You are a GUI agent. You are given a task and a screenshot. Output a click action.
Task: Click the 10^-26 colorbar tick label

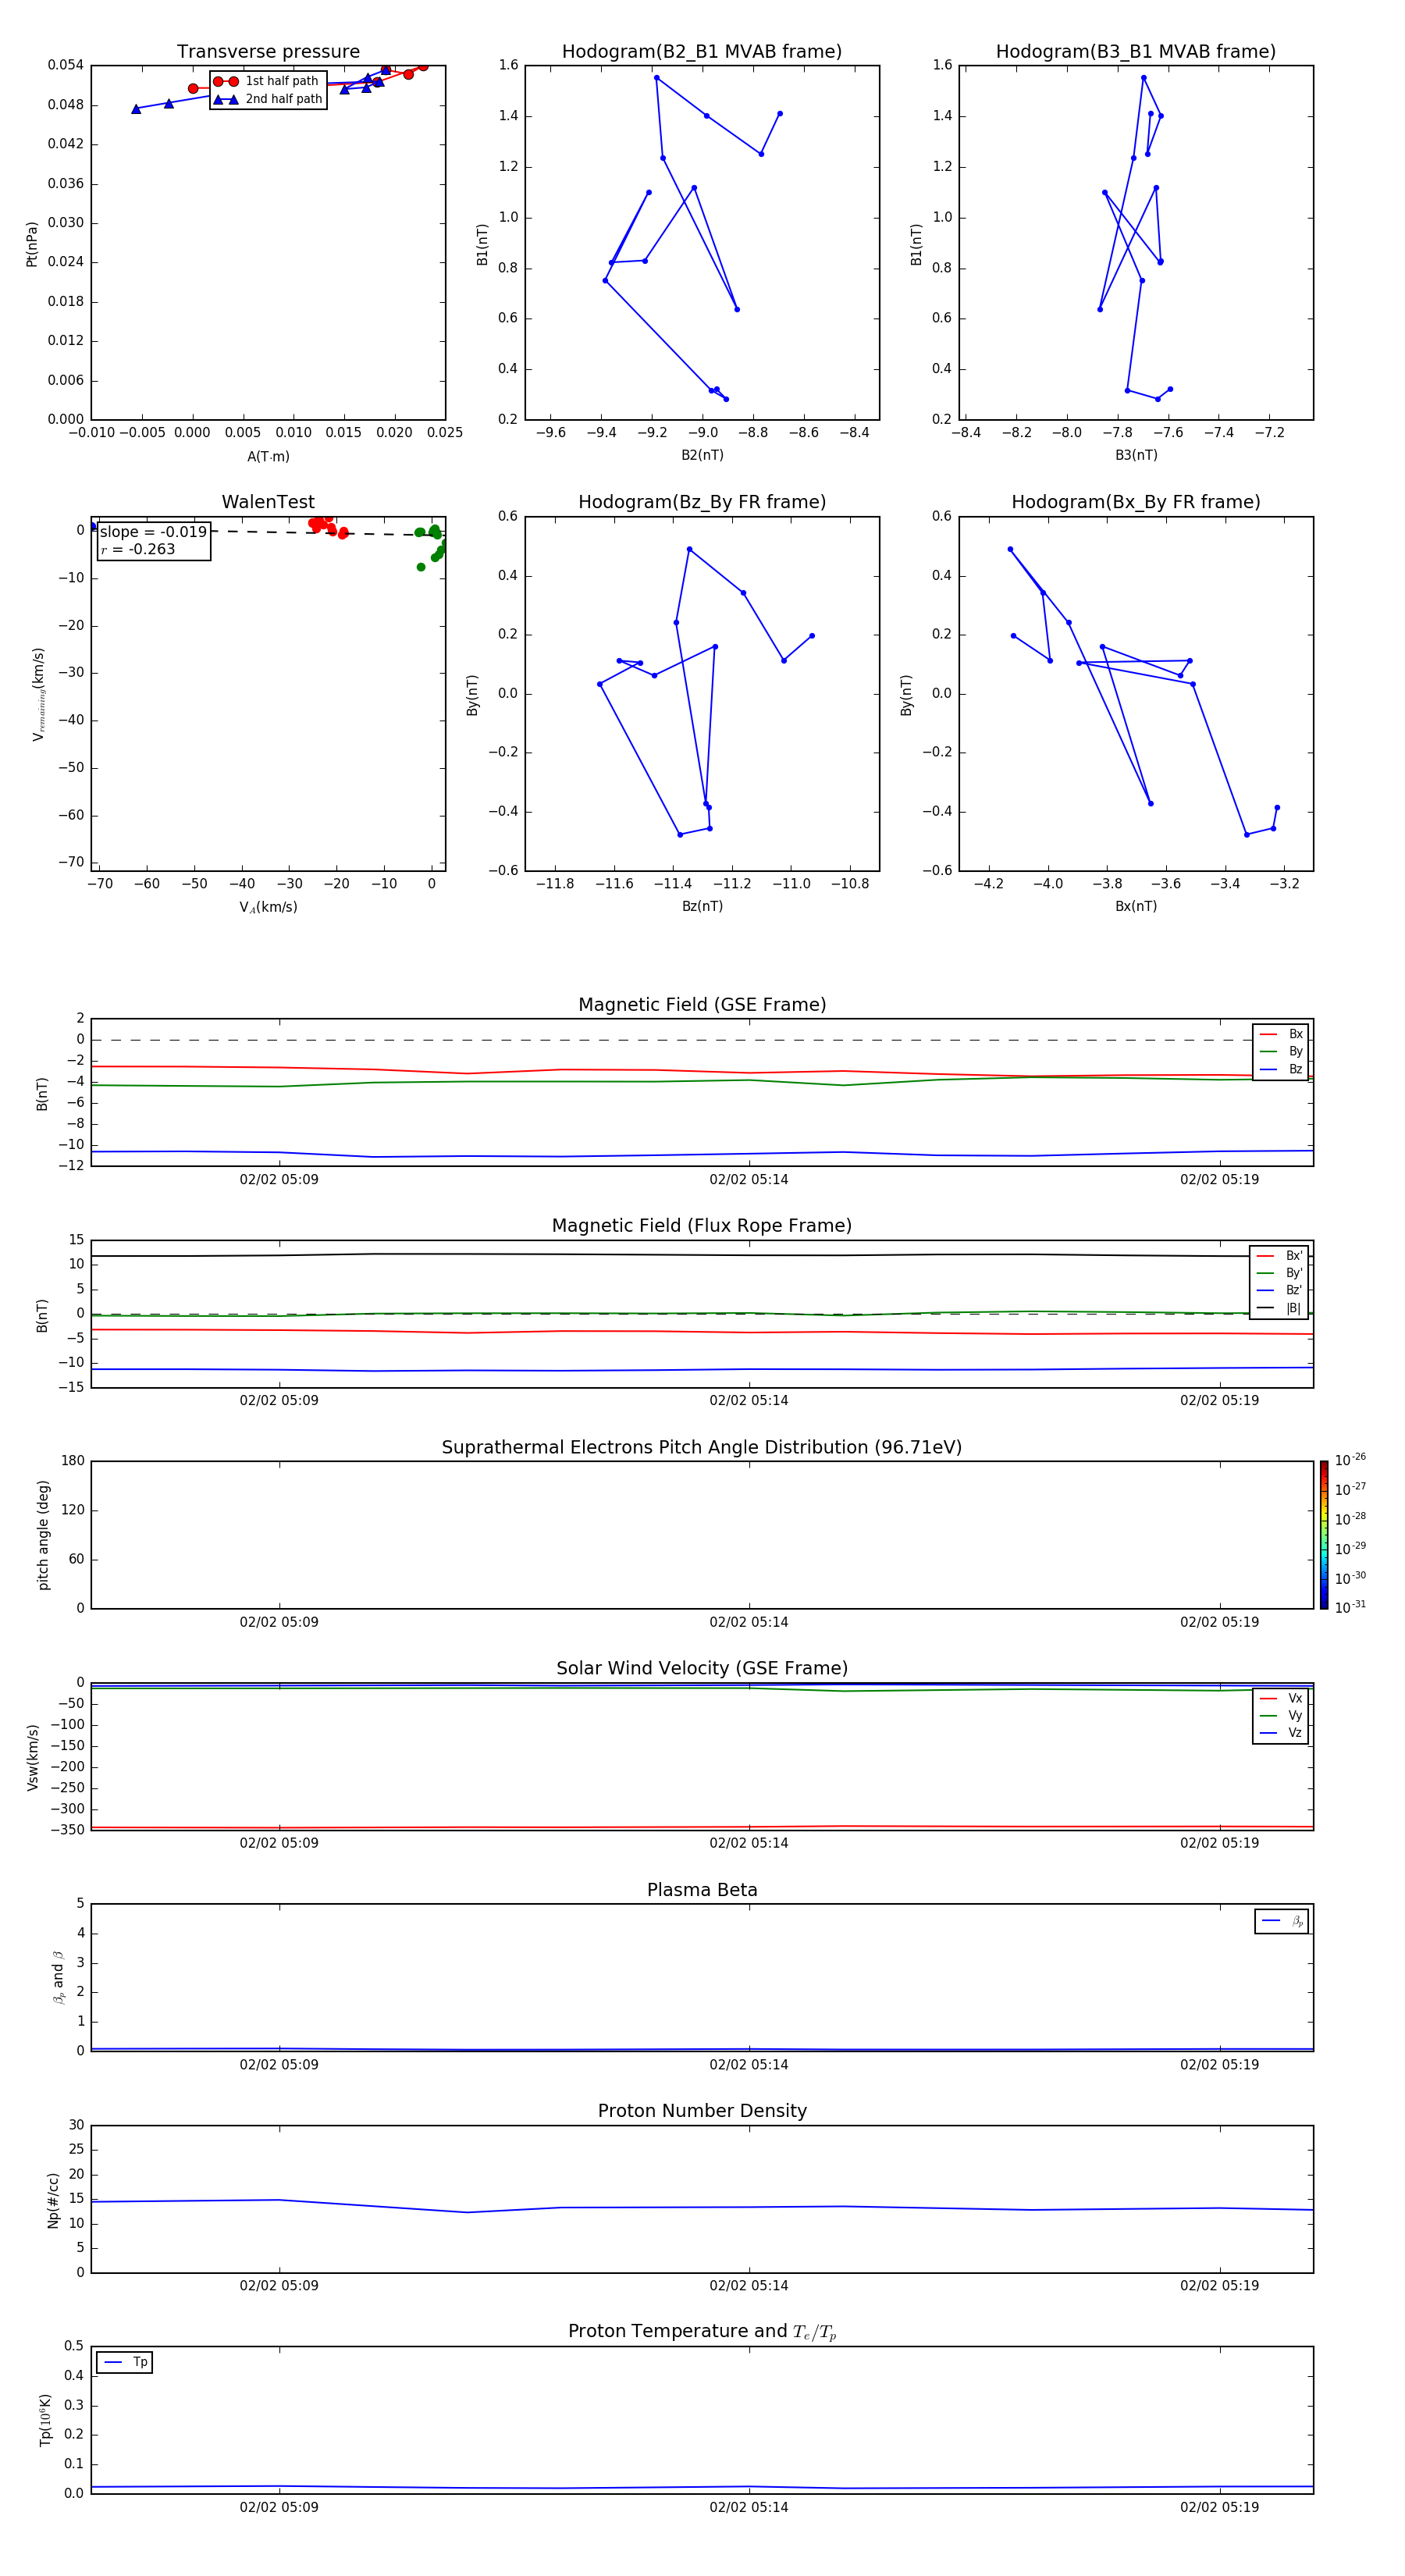tap(1350, 1460)
